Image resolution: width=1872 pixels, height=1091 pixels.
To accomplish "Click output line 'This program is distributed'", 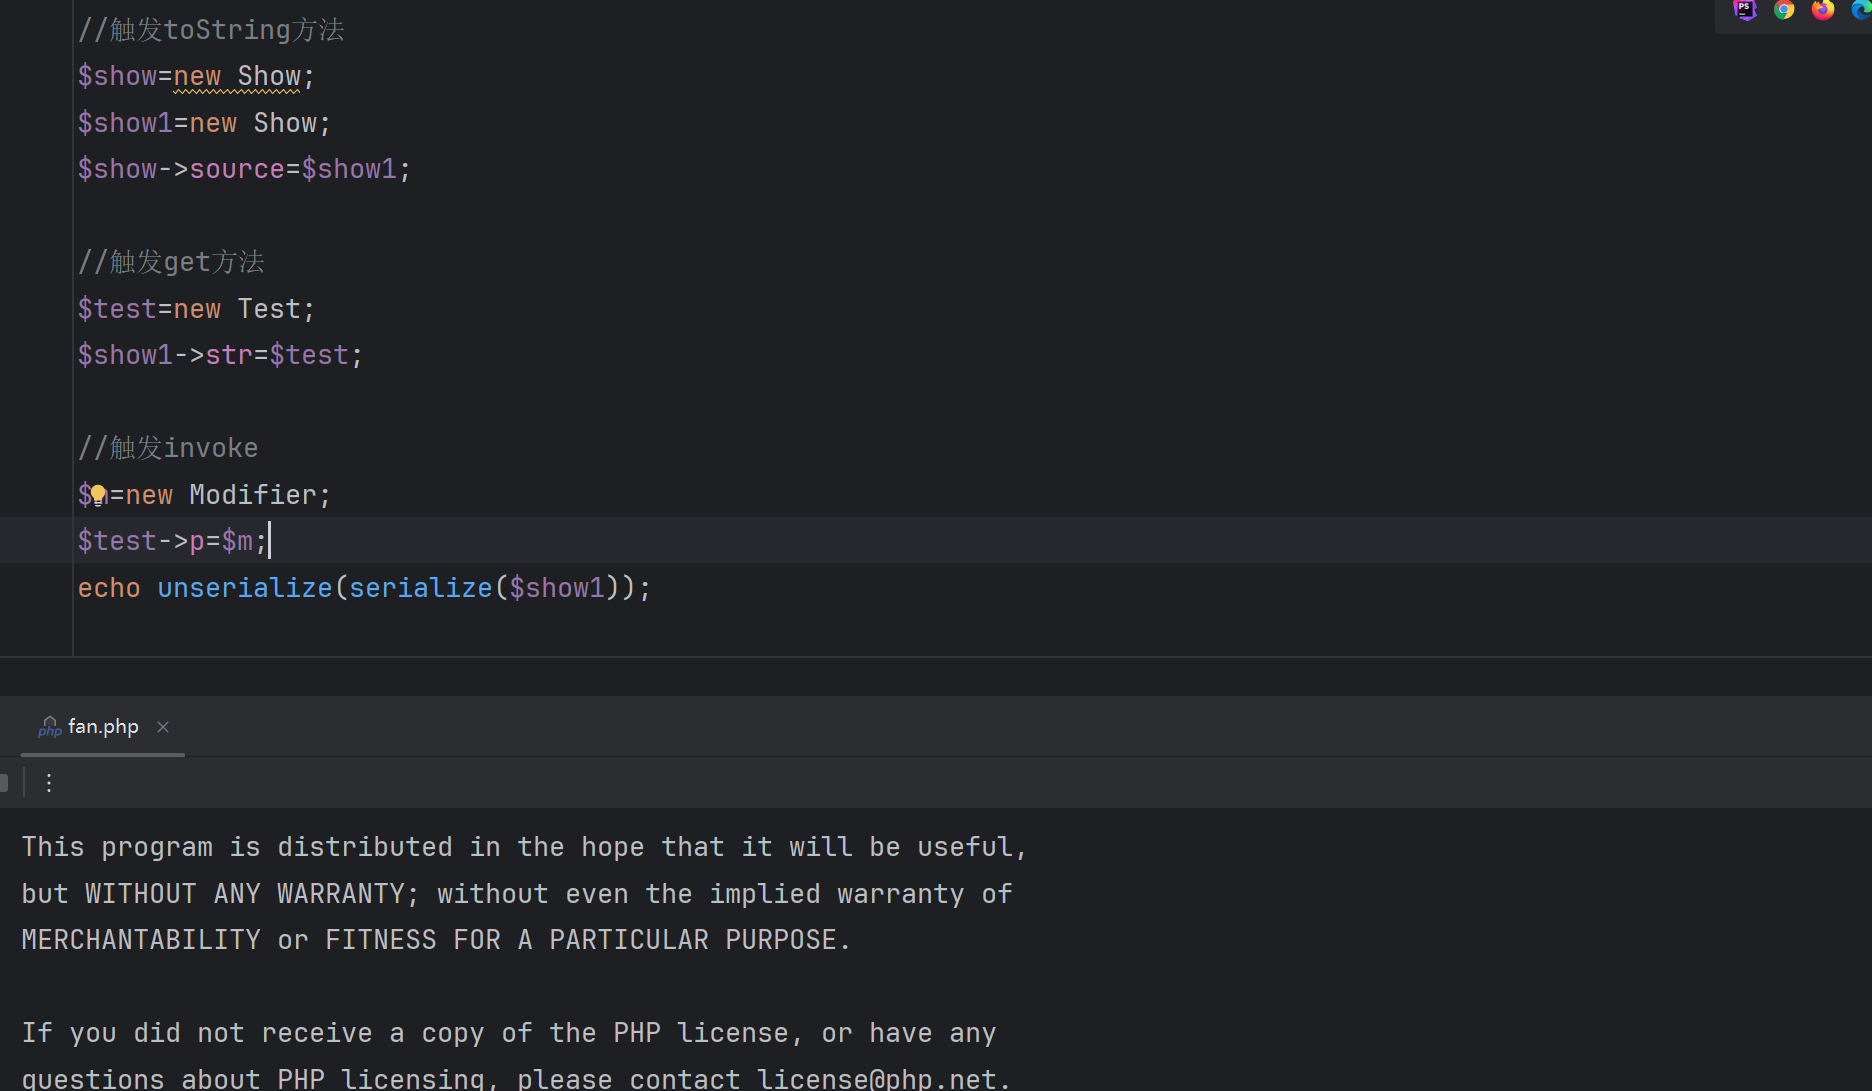I will (524, 847).
